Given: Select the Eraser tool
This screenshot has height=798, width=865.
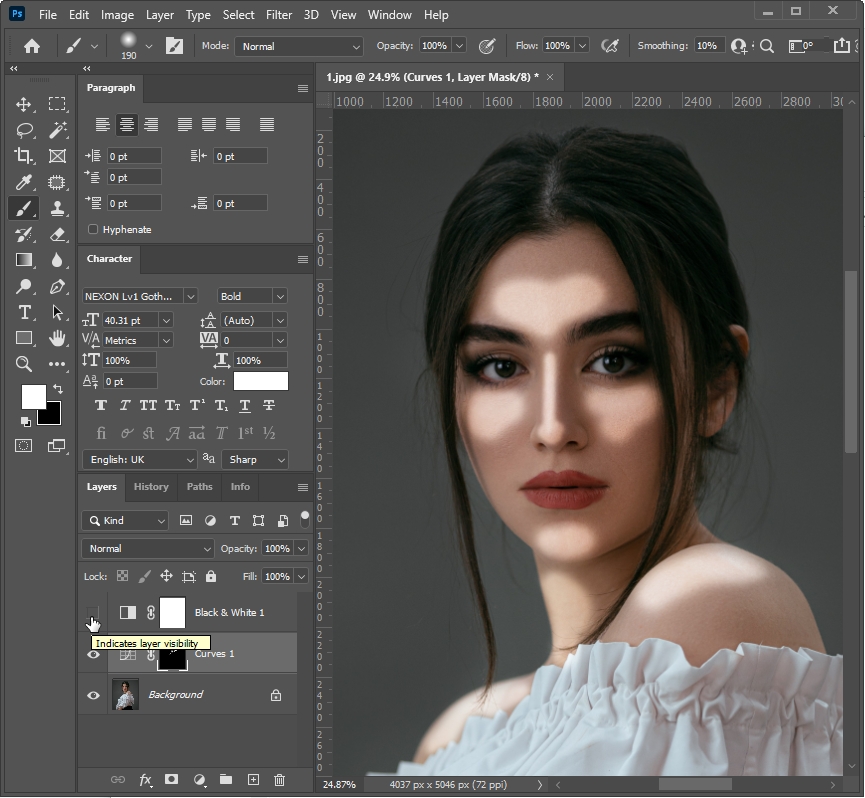Looking at the screenshot, I should tap(57, 234).
